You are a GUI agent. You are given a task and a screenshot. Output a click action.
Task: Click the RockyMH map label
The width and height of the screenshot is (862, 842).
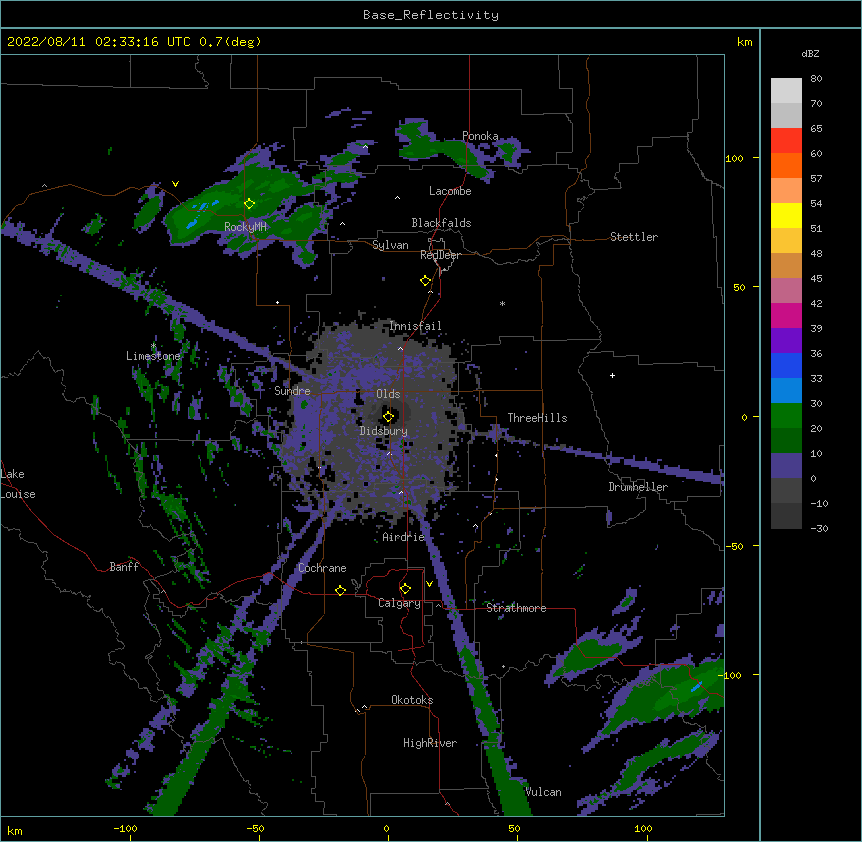pyautogui.click(x=245, y=227)
